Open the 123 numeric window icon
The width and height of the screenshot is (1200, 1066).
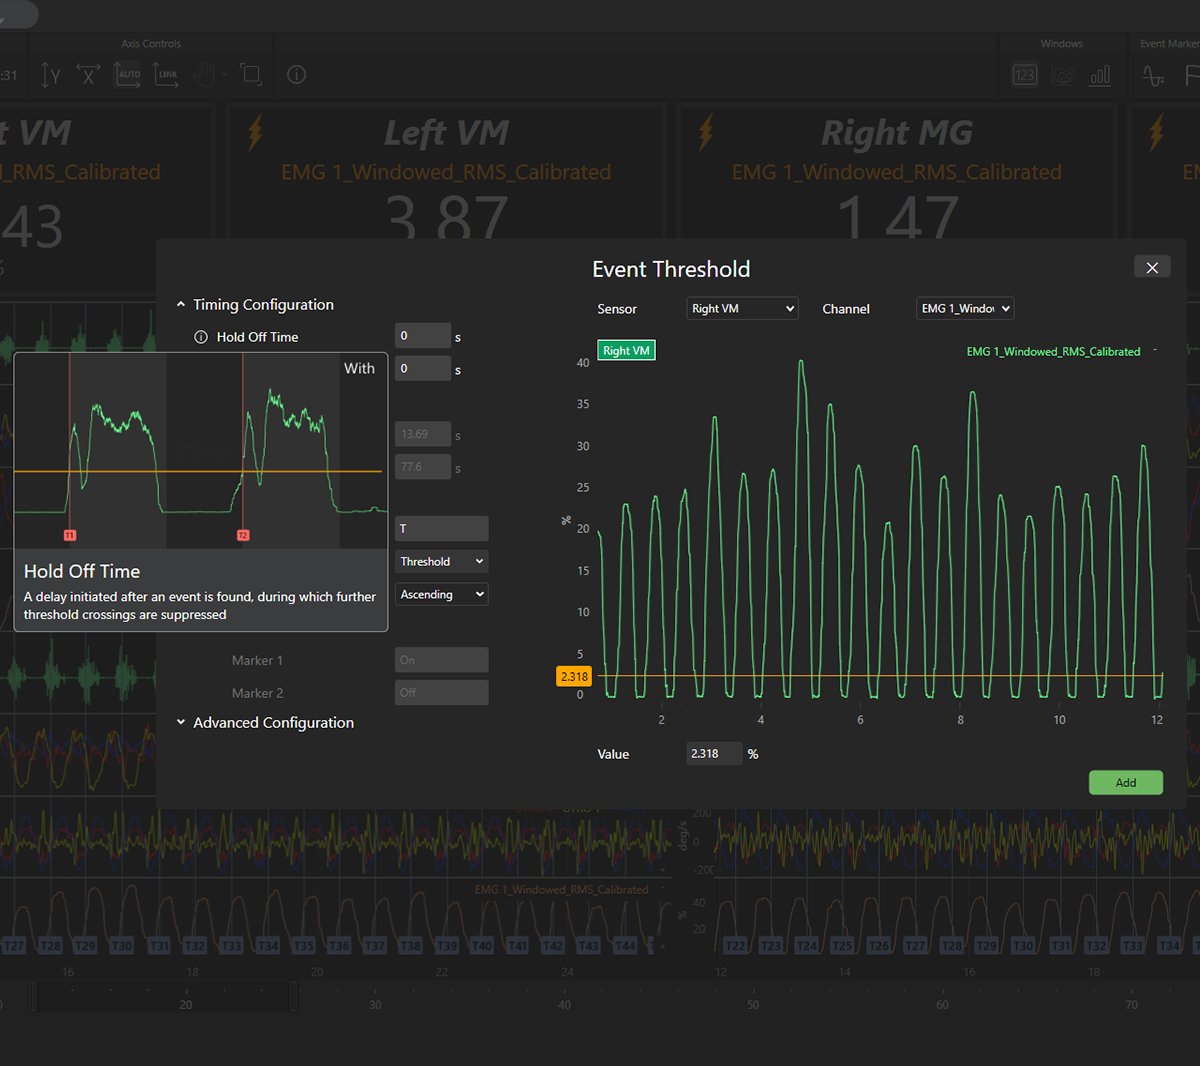click(1025, 75)
